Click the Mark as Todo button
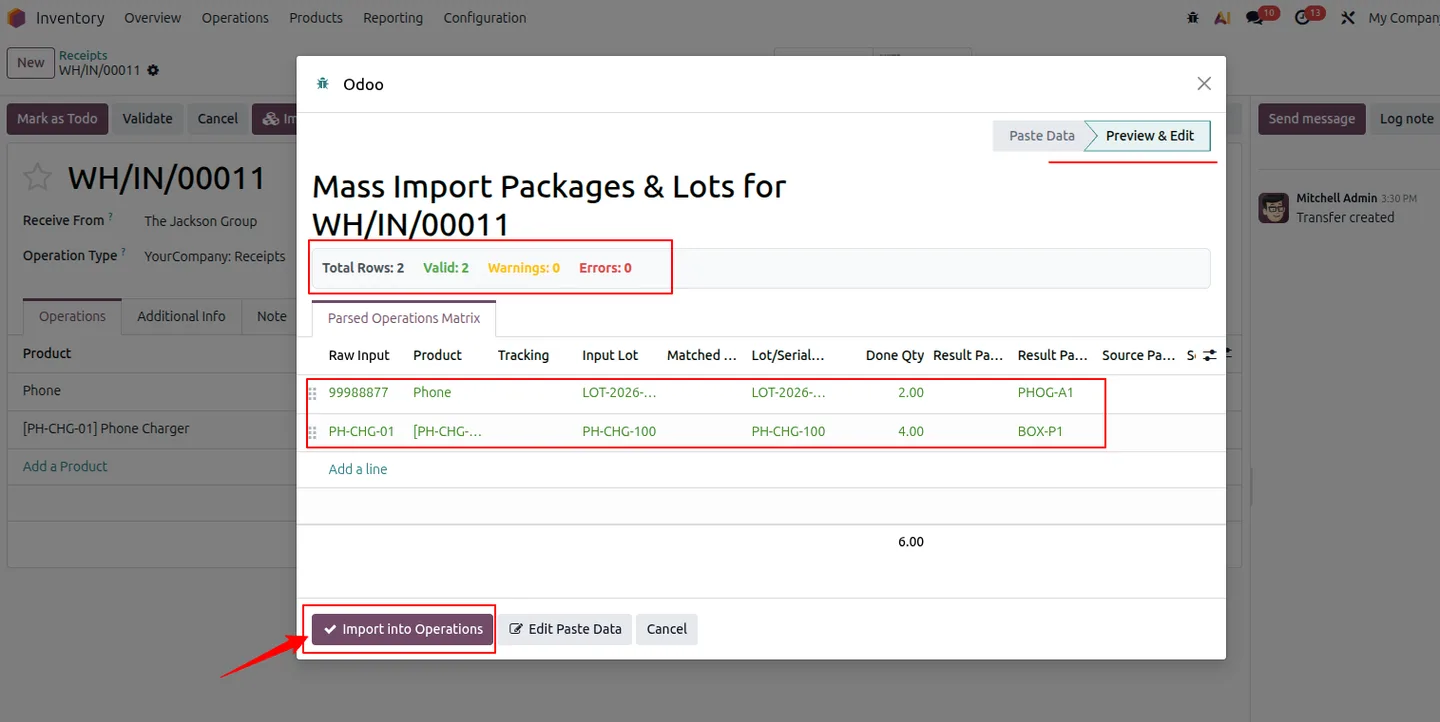Image resolution: width=1440 pixels, height=722 pixels. 57,118
